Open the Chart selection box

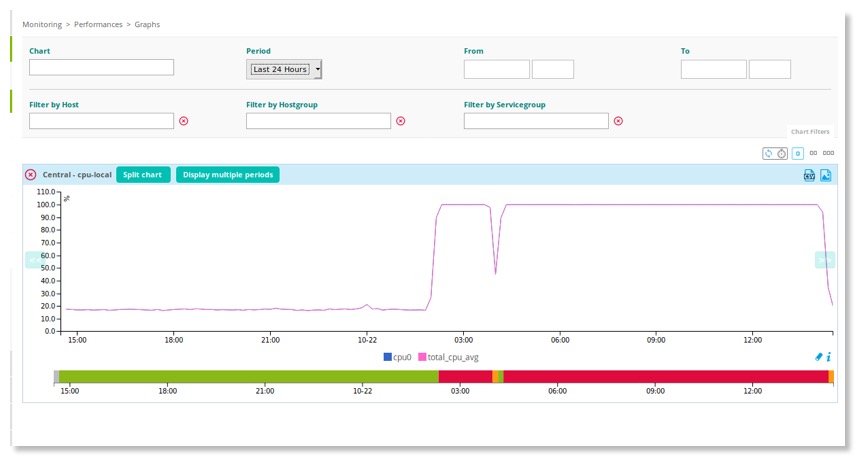(x=101, y=67)
